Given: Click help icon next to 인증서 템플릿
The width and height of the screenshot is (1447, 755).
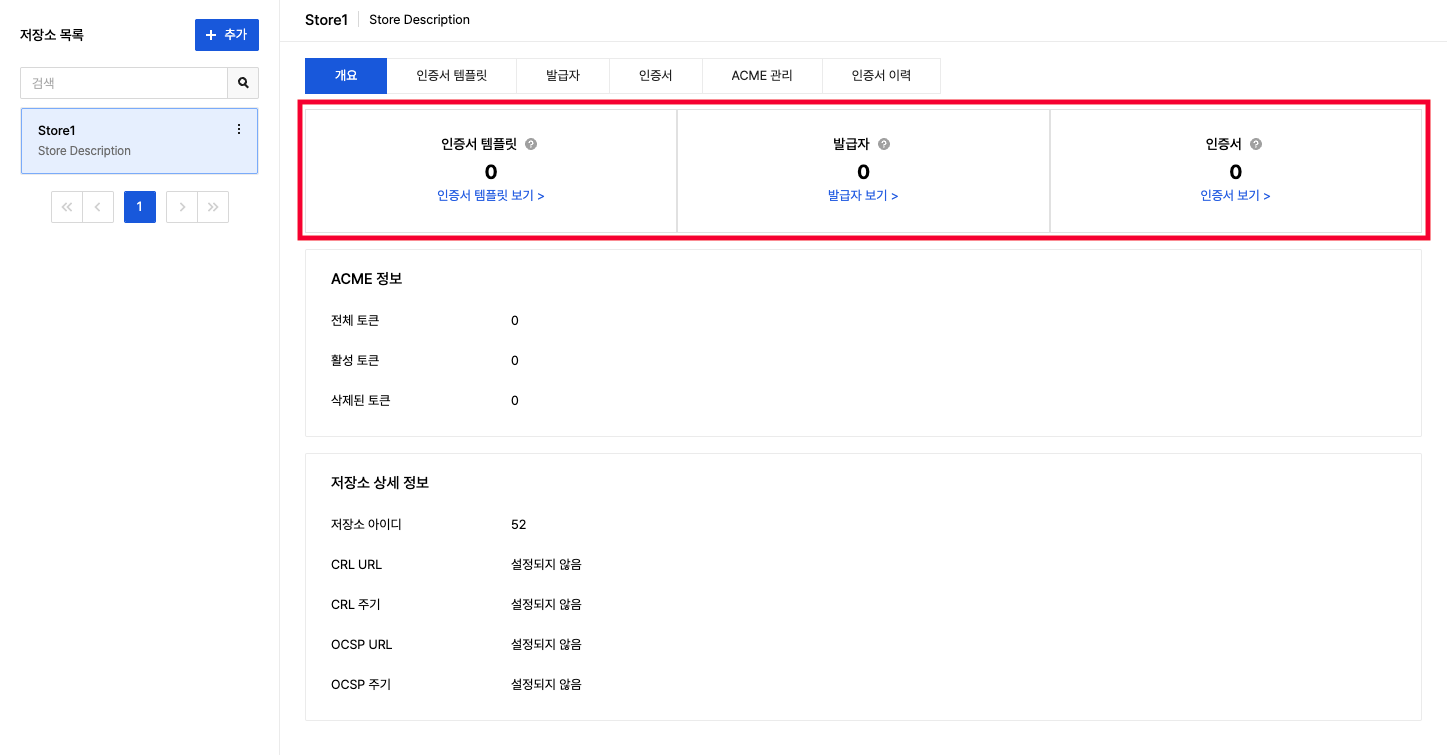Looking at the screenshot, I should (x=531, y=144).
